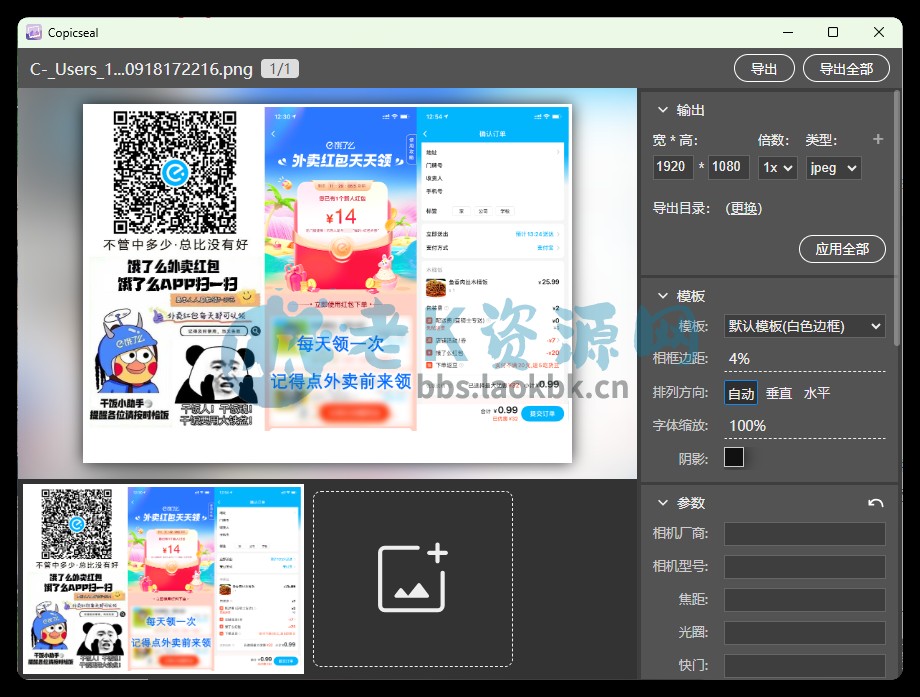The height and width of the screenshot is (697, 920).
Task: Minimize the Copicseal window
Action: pos(787,32)
